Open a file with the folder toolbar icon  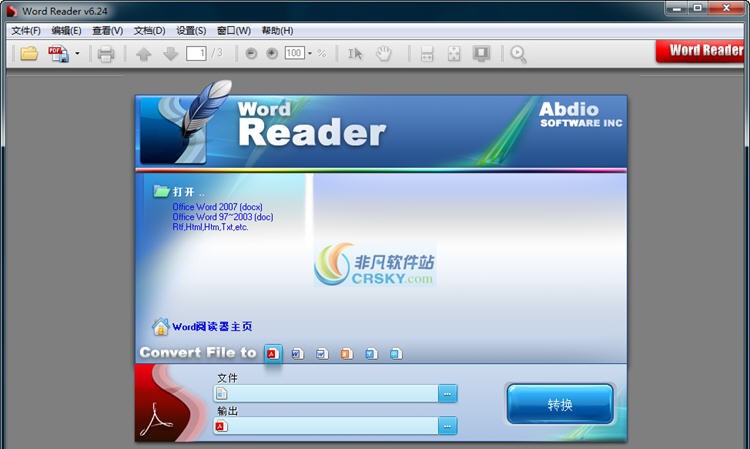[x=29, y=54]
